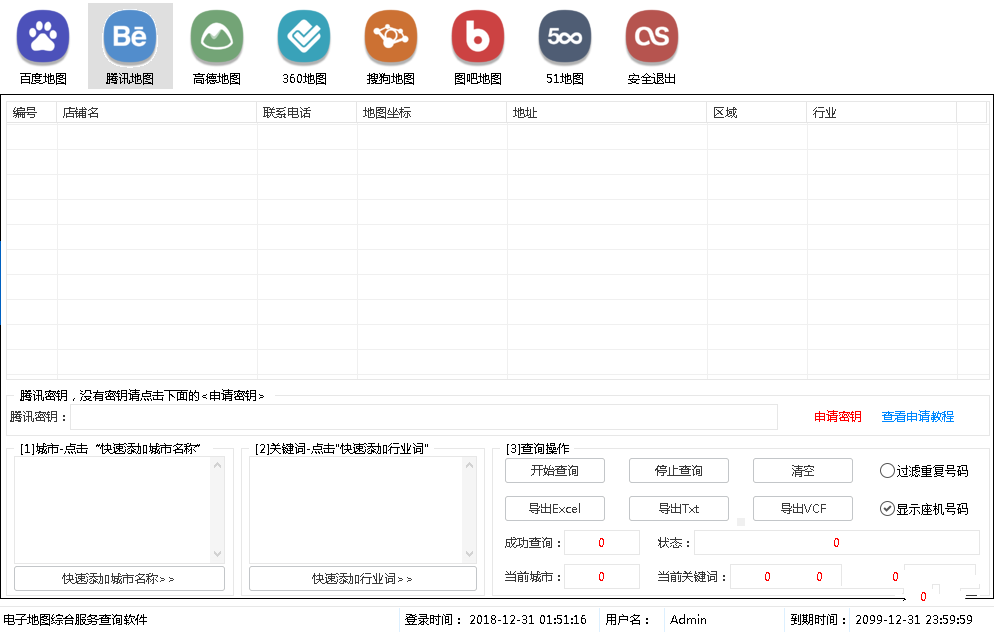Viewport: 994px width, 632px height.
Task: Export results with 导出Excel button
Action: coord(555,508)
